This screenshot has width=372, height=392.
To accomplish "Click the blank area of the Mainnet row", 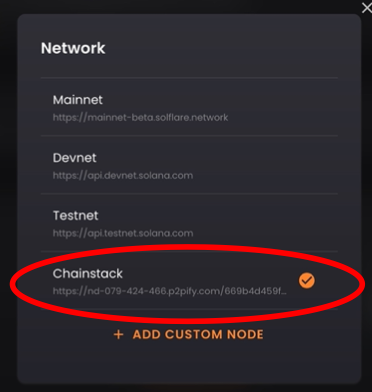I will coord(283,107).
